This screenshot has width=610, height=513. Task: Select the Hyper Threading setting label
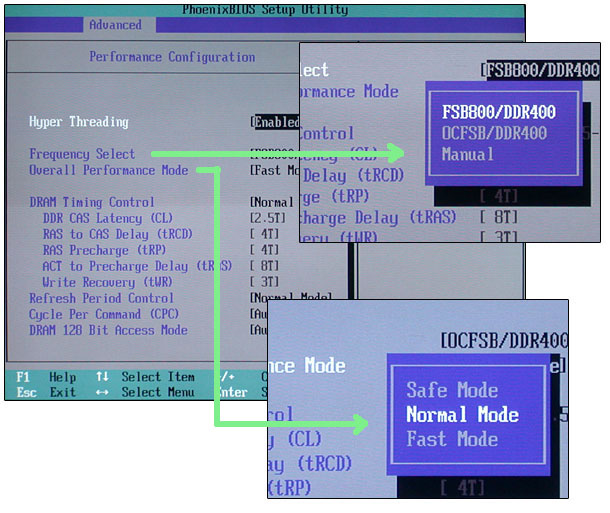[79, 122]
